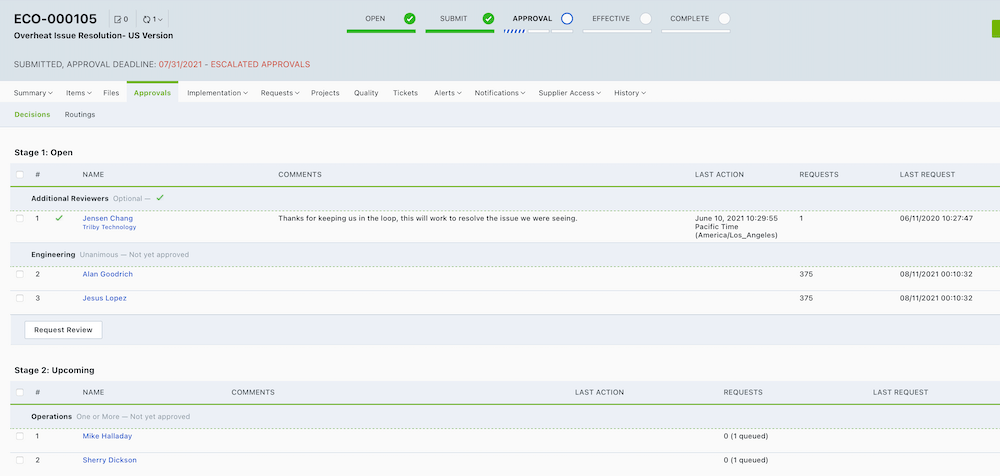Open Sherry Dickson's profile link
This screenshot has width=1000, height=476.
(x=109, y=460)
